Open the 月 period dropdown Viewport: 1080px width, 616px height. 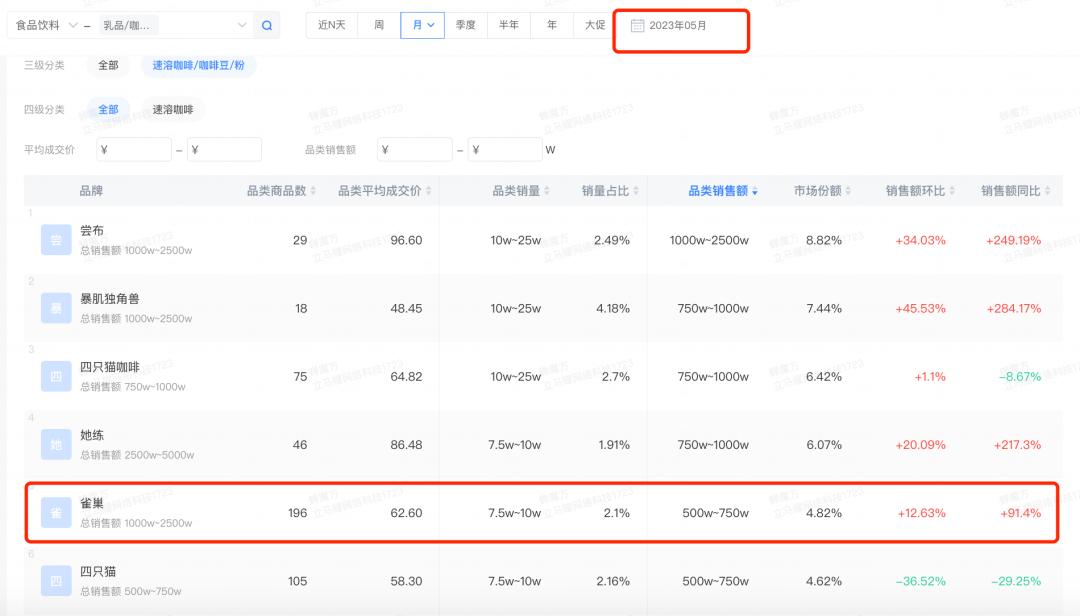422,25
